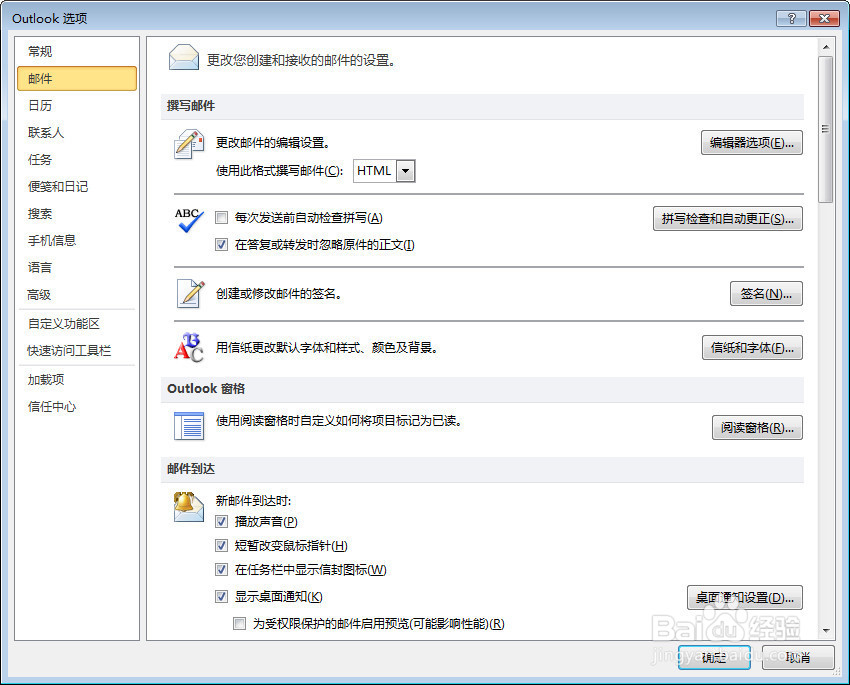Close the Outlook 选项 dialog
Image resolution: width=850 pixels, height=685 pixels.
click(825, 18)
